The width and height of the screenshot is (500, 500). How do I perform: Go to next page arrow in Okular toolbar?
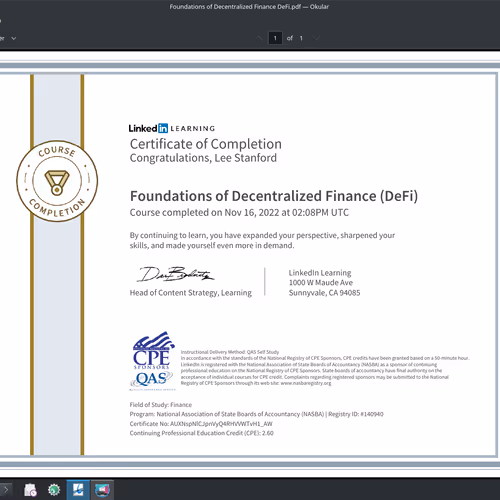coord(316,38)
